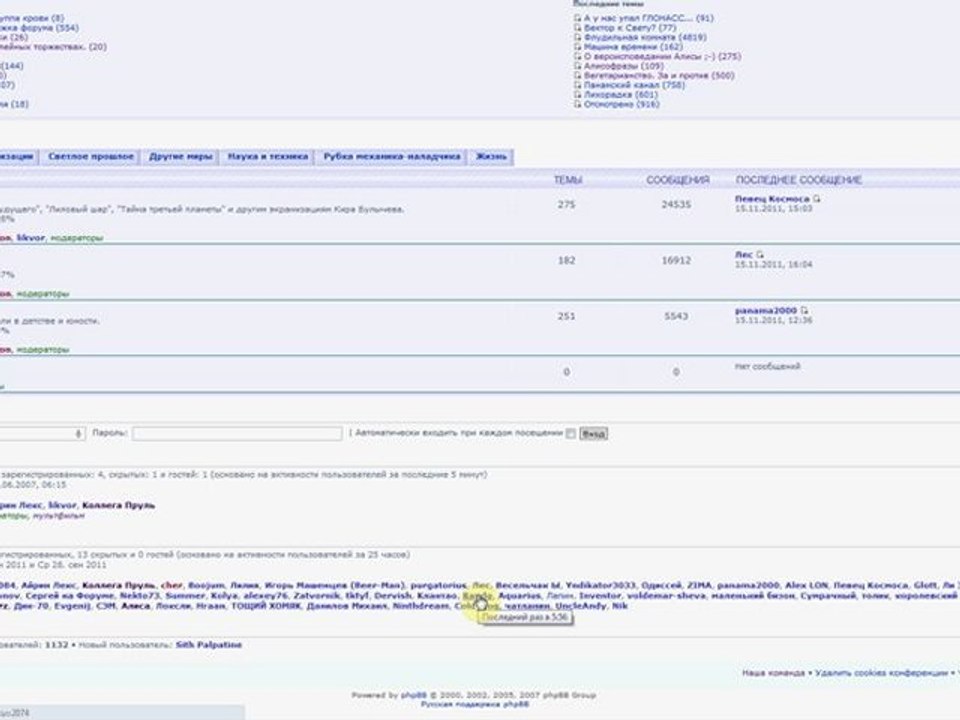The width and height of the screenshot is (960, 720).
Task: Open last post icon next to Лес author
Action: tap(760, 255)
